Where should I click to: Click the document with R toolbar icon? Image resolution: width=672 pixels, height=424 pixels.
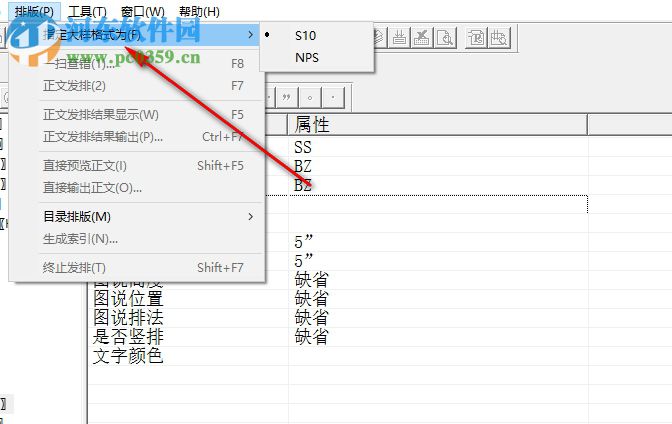tap(476, 38)
